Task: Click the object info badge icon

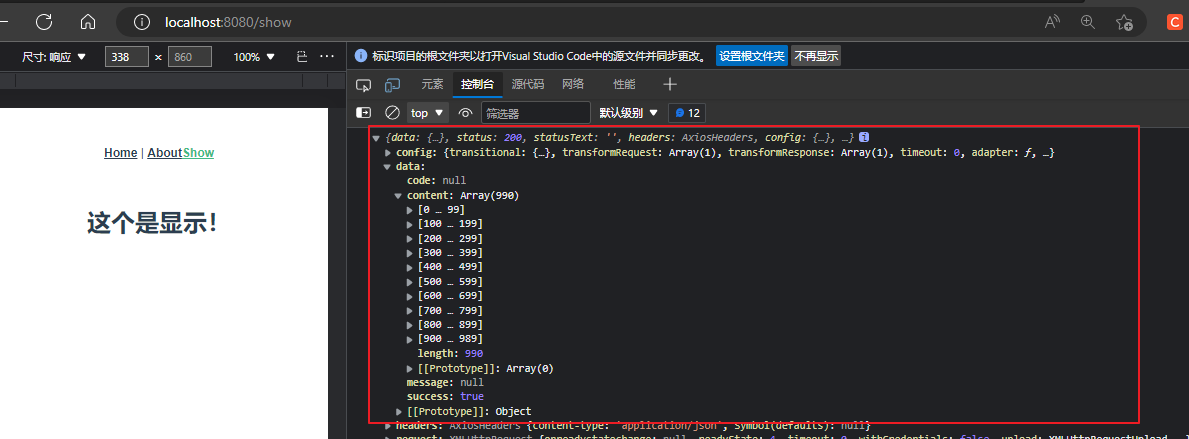Action: pos(864,137)
